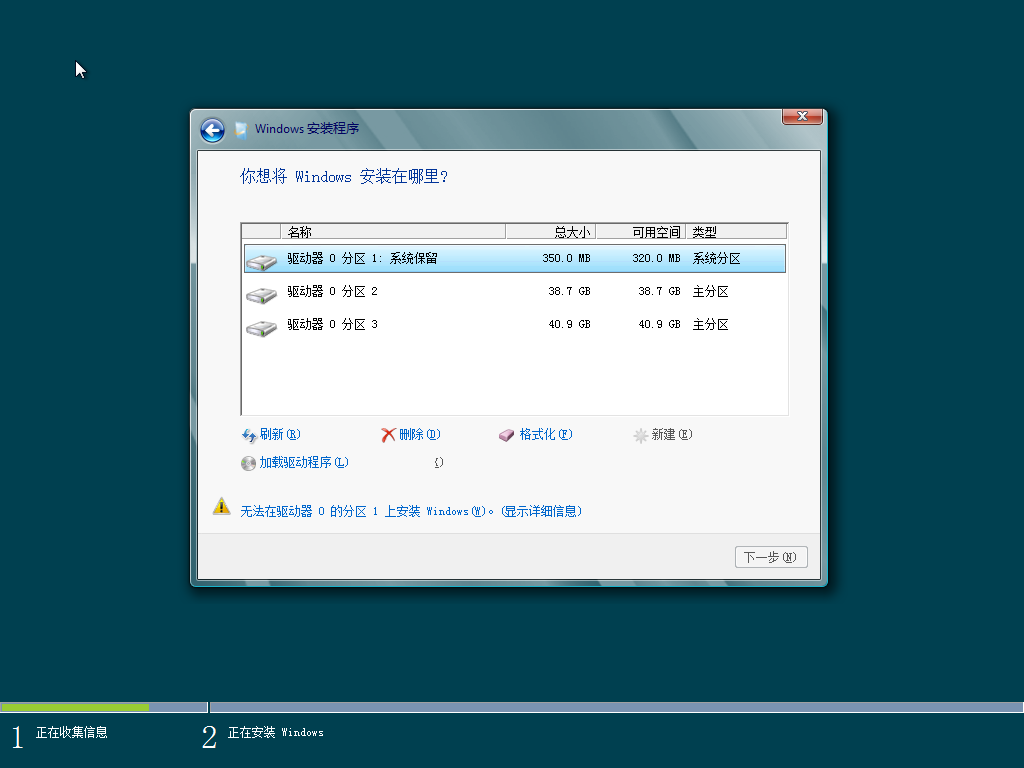Click the 下一步(N) button
1024x768 pixels.
point(771,557)
